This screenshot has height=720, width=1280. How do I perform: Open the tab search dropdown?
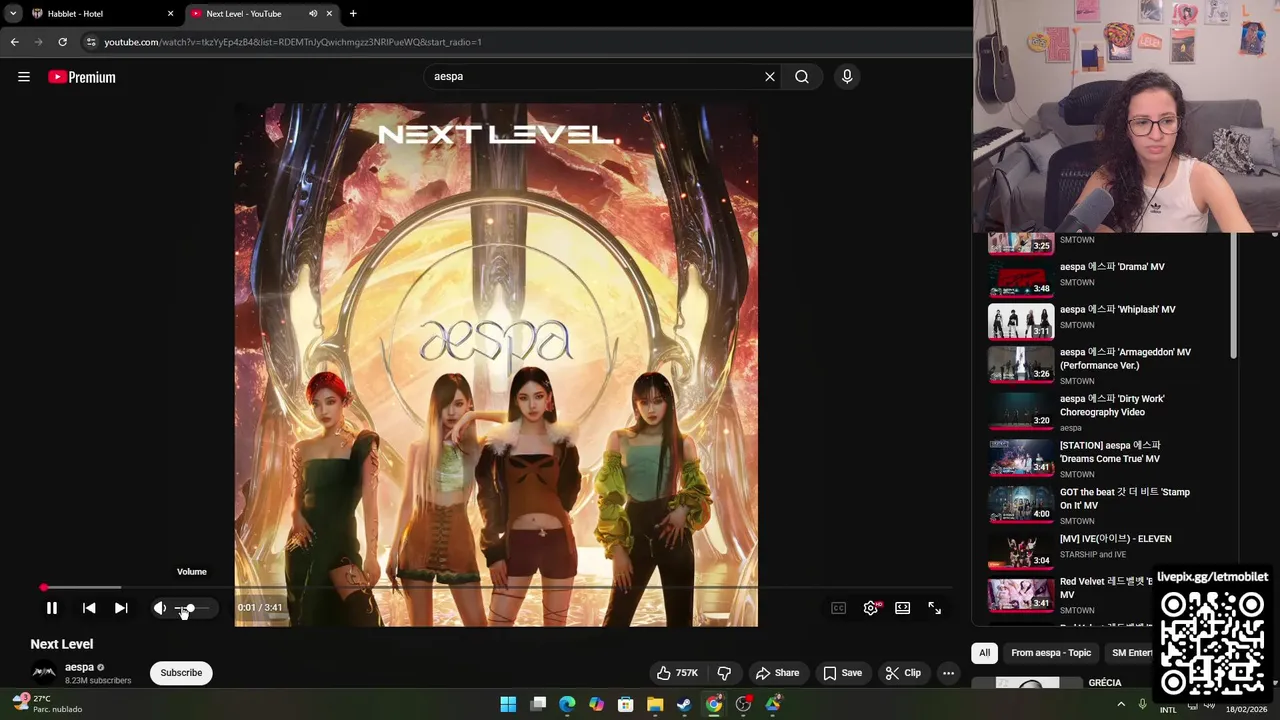tap(12, 14)
